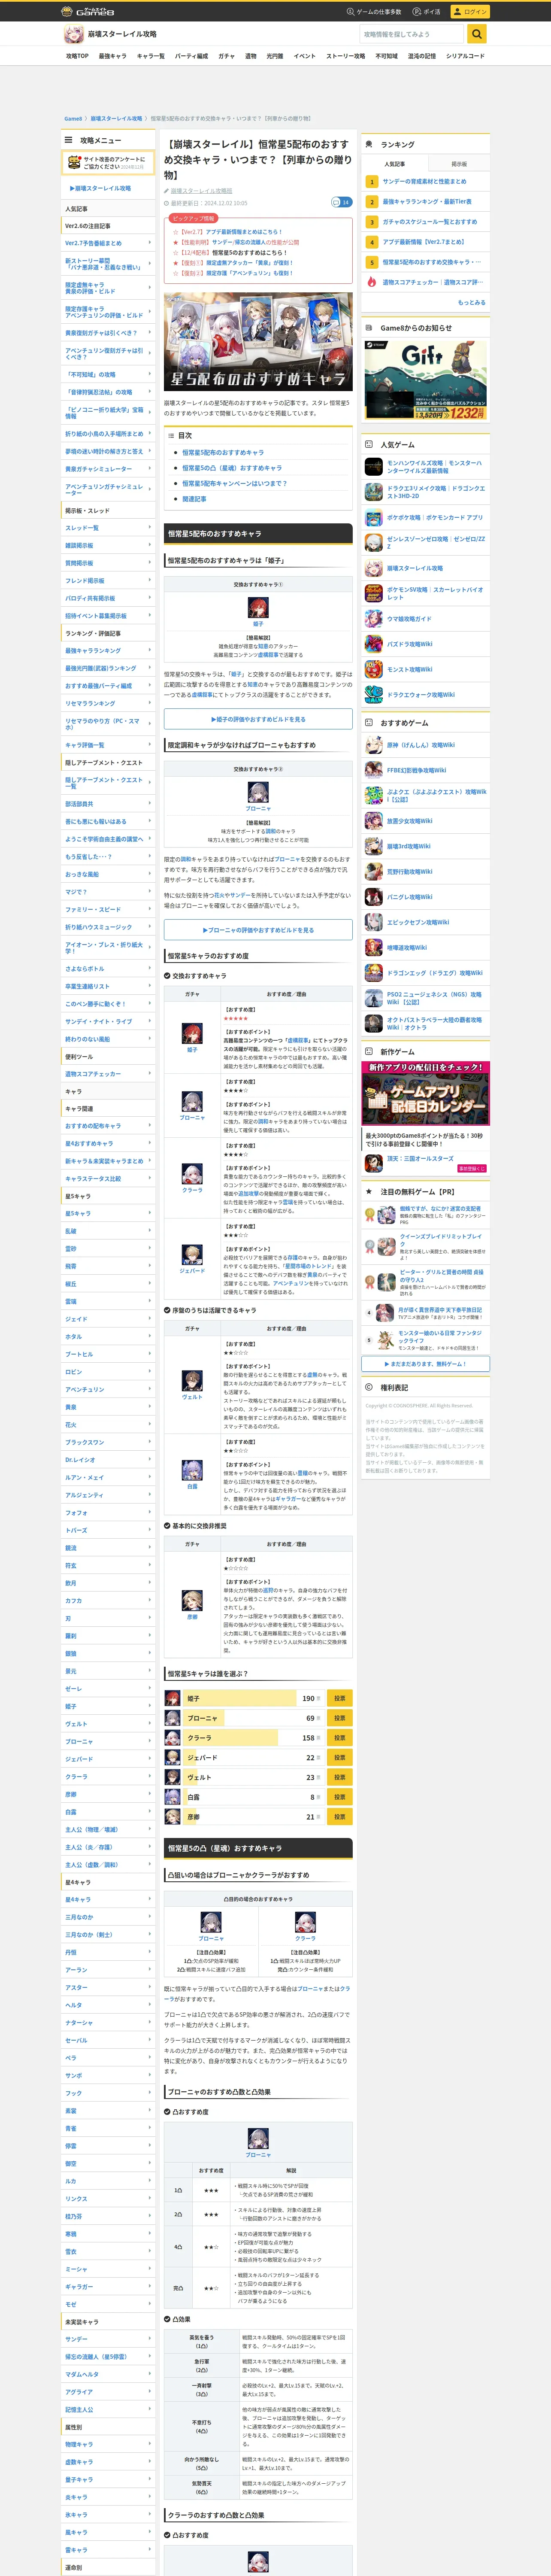Click もっとみる link in ranking panel
This screenshot has height=2576, width=551.
472,302
